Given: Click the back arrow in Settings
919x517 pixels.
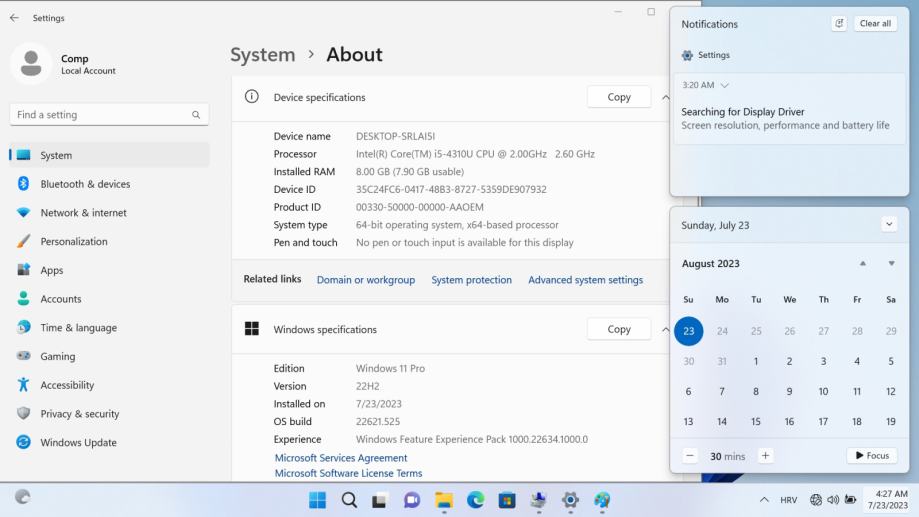Looking at the screenshot, I should tap(14, 18).
